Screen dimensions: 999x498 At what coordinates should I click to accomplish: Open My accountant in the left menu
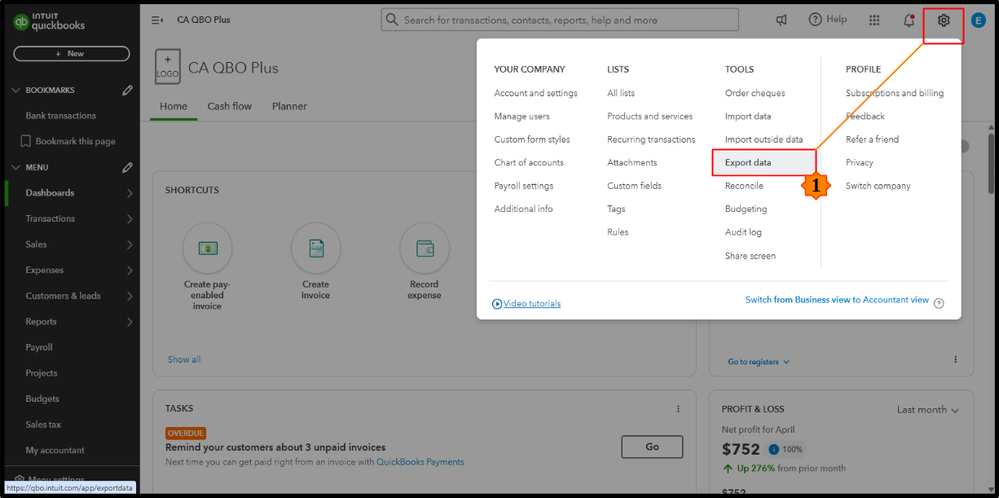pos(55,450)
